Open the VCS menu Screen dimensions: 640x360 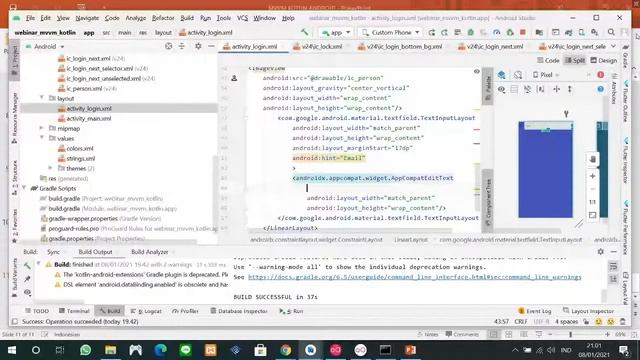pyautogui.click(x=242, y=18)
